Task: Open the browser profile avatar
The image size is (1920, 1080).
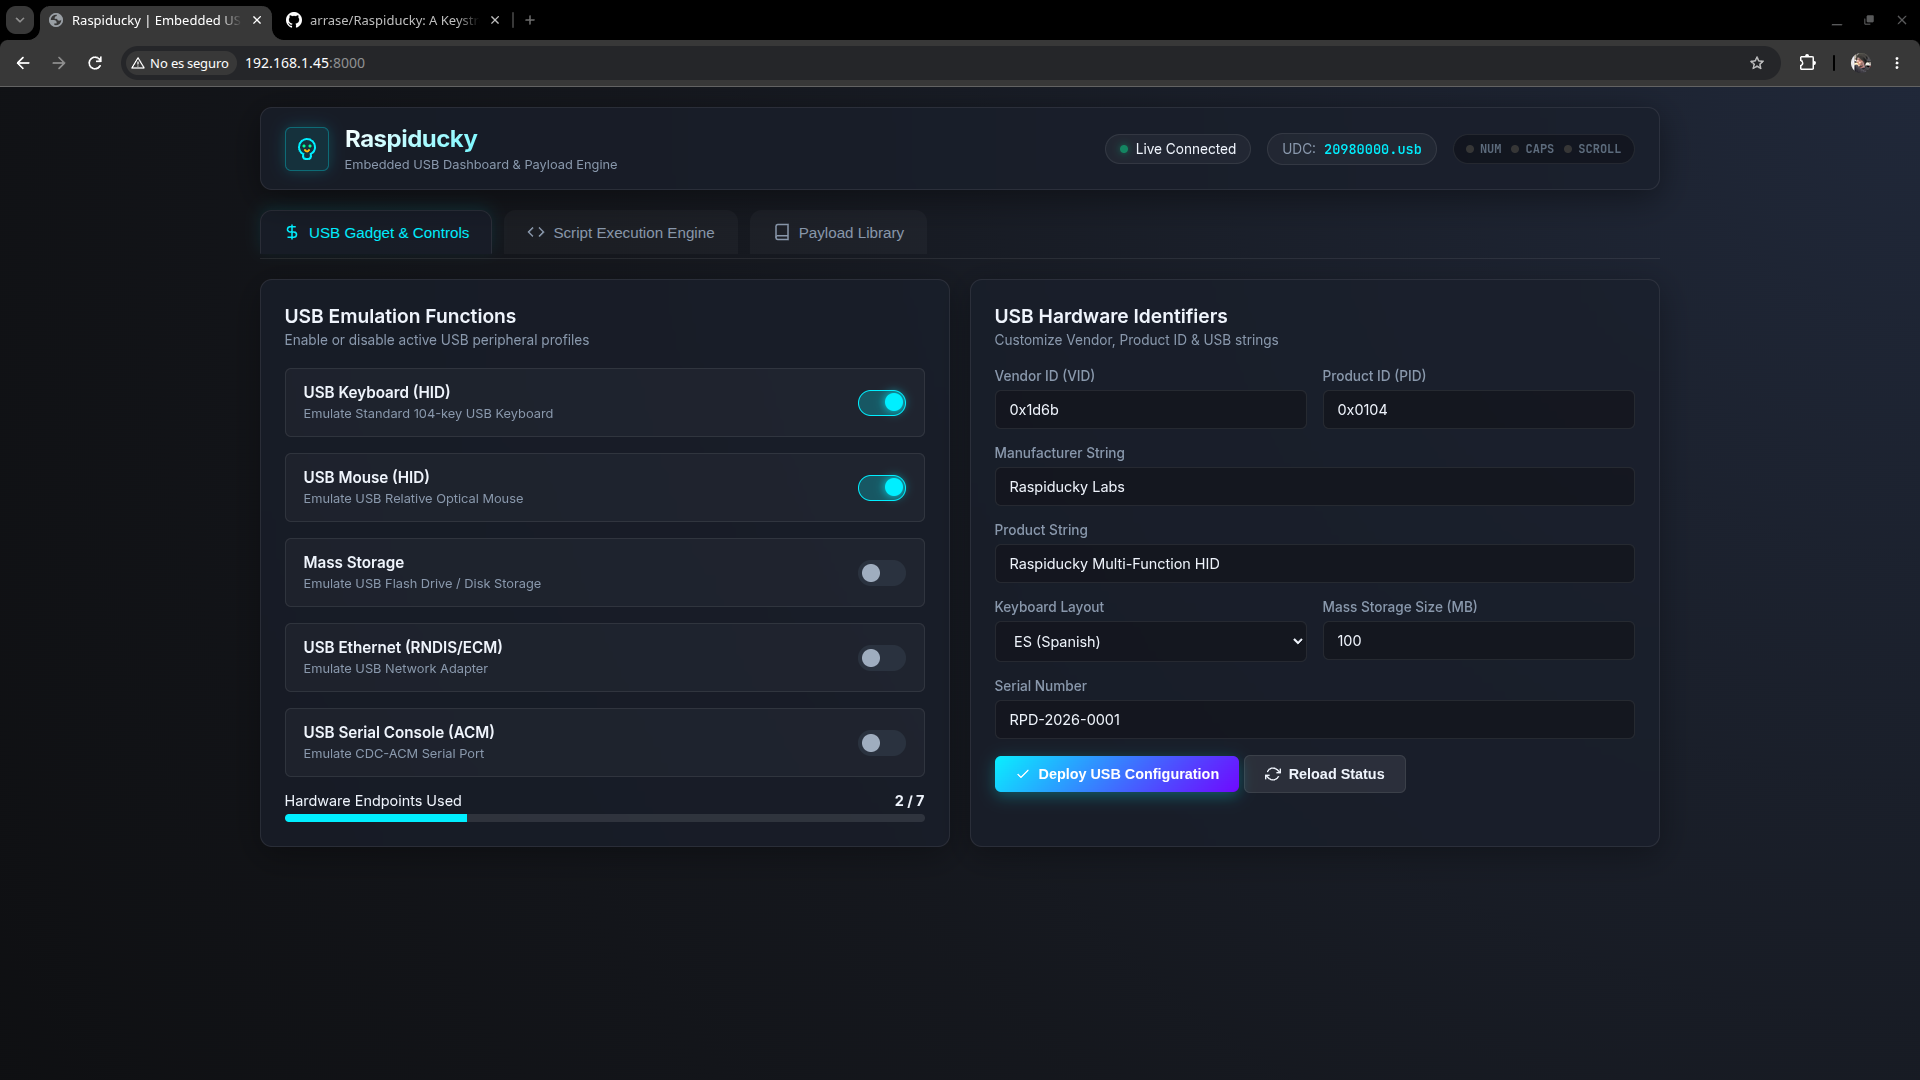Action: pos(1861,63)
